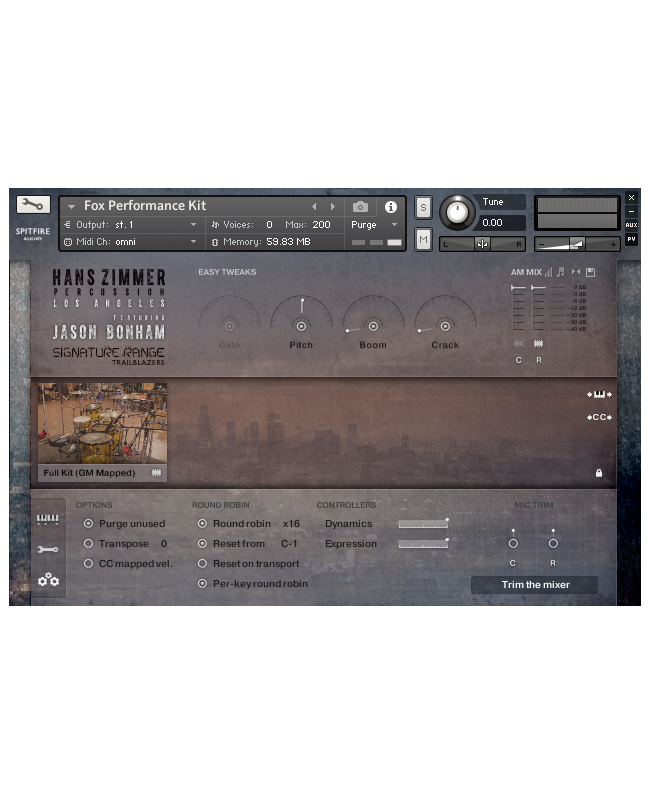Click the AM MIX label
Image resolution: width=650 pixels, height=794 pixels.
[526, 272]
